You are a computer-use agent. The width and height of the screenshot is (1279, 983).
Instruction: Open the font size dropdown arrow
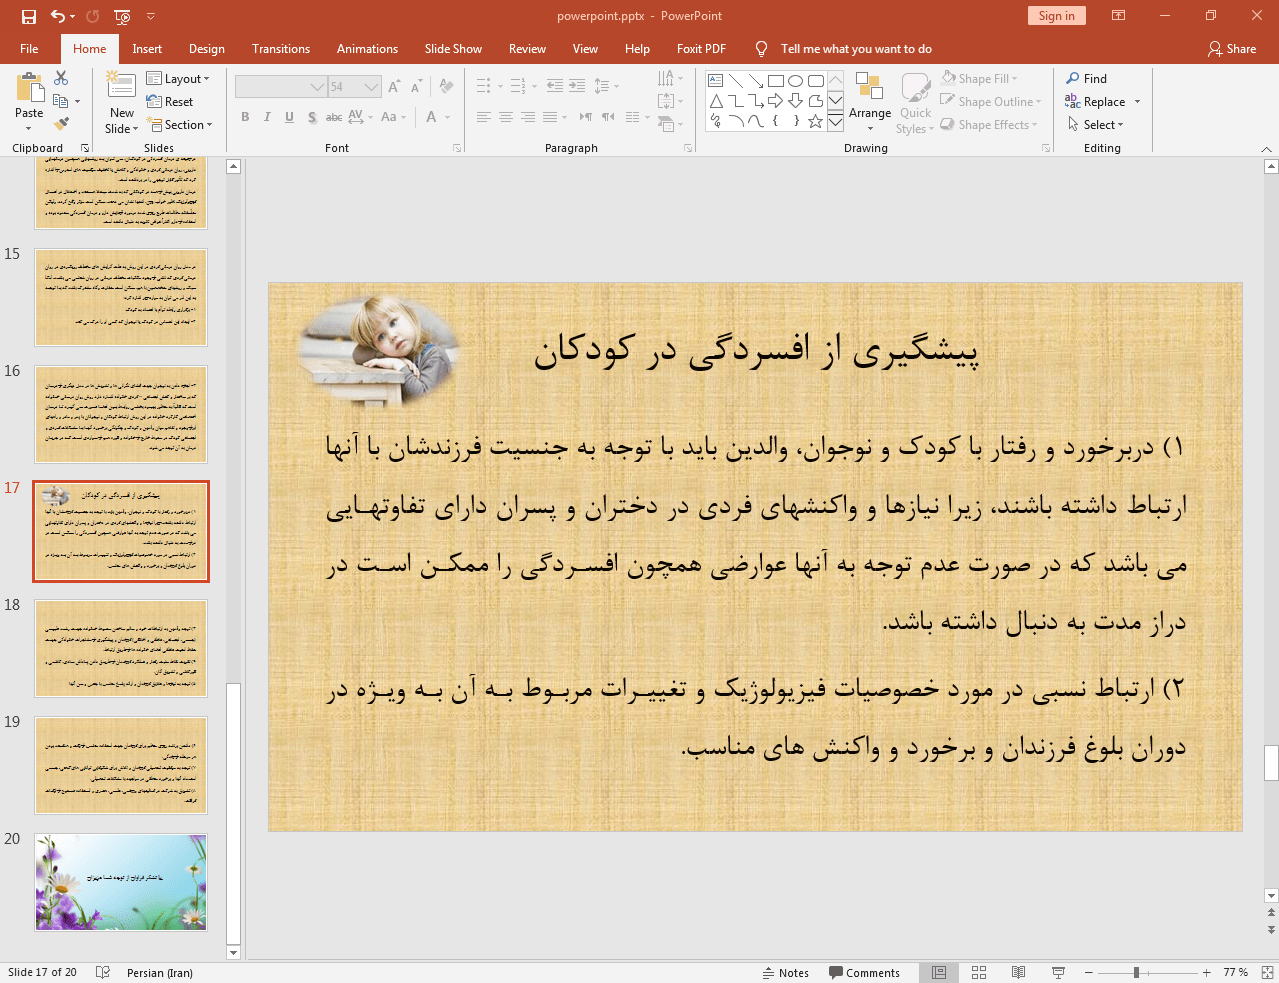click(x=372, y=87)
